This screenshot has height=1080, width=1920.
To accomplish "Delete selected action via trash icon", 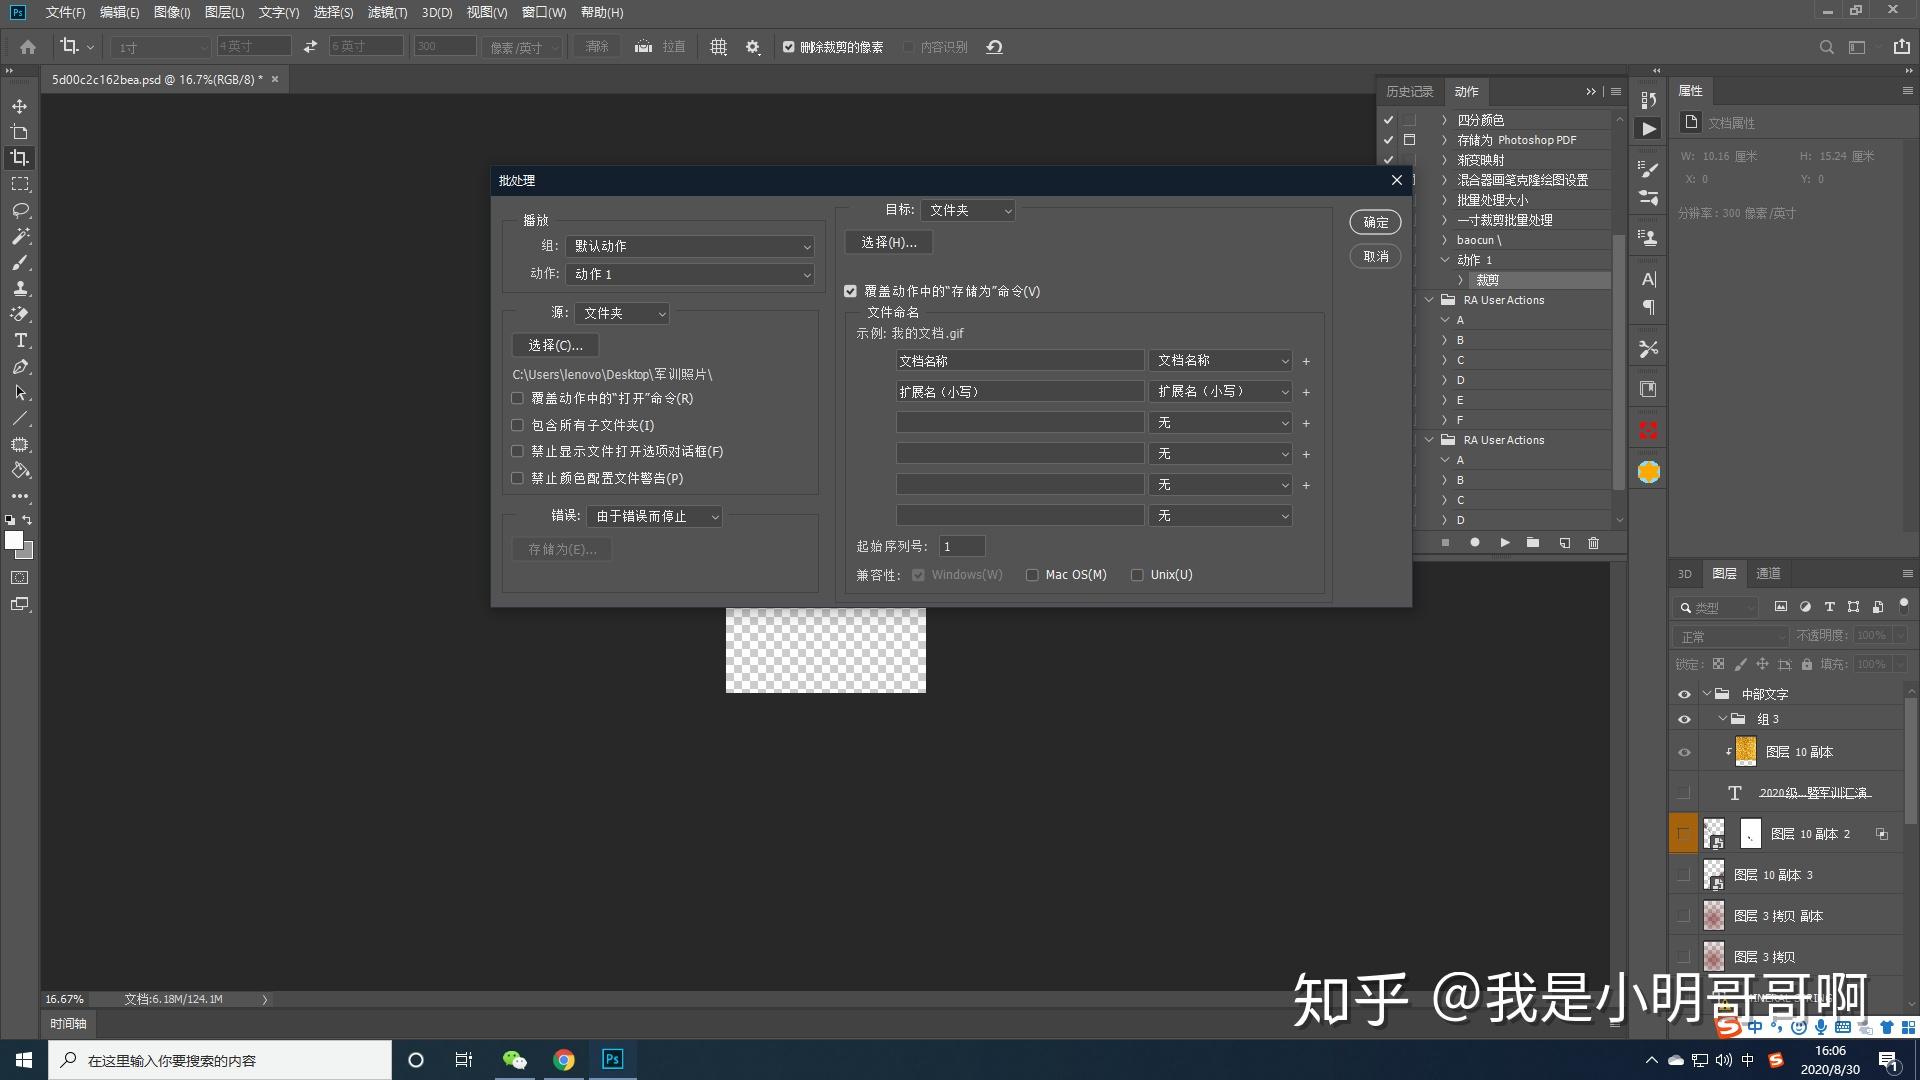I will point(1593,542).
